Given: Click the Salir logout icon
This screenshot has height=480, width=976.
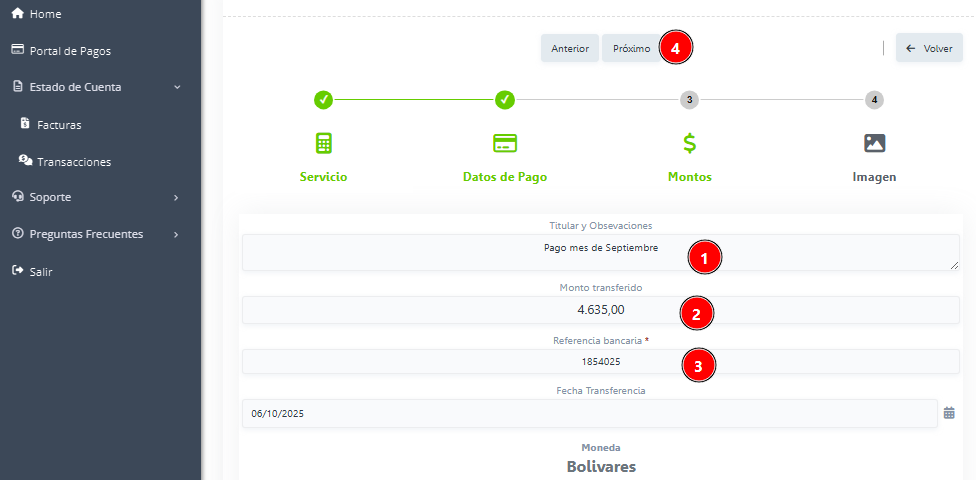Looking at the screenshot, I should 17,271.
